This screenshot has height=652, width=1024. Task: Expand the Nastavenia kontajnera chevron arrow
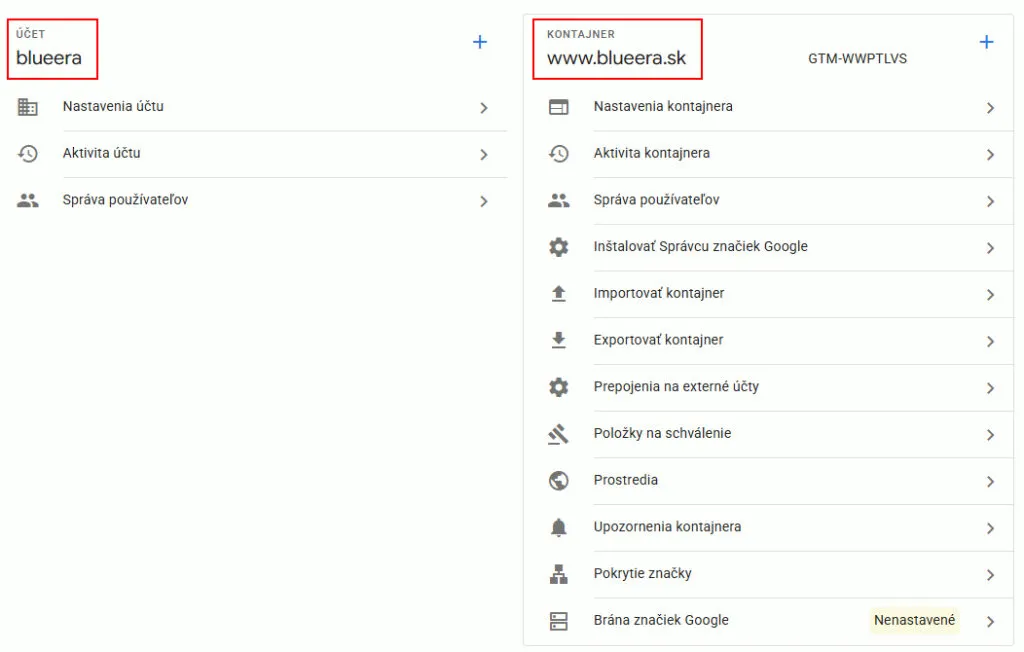click(990, 108)
